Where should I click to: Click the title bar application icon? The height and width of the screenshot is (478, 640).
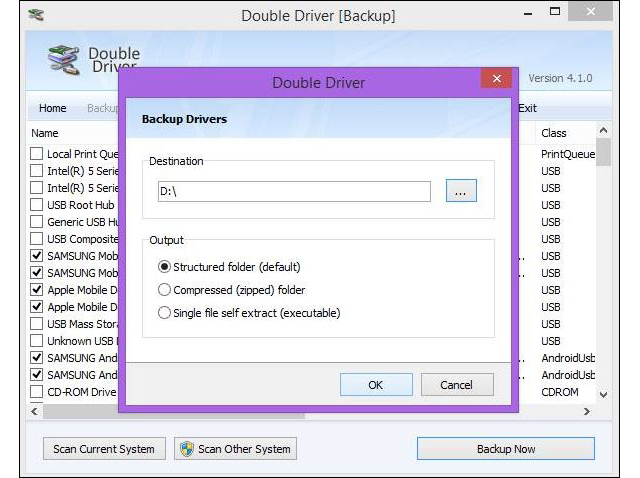36,15
